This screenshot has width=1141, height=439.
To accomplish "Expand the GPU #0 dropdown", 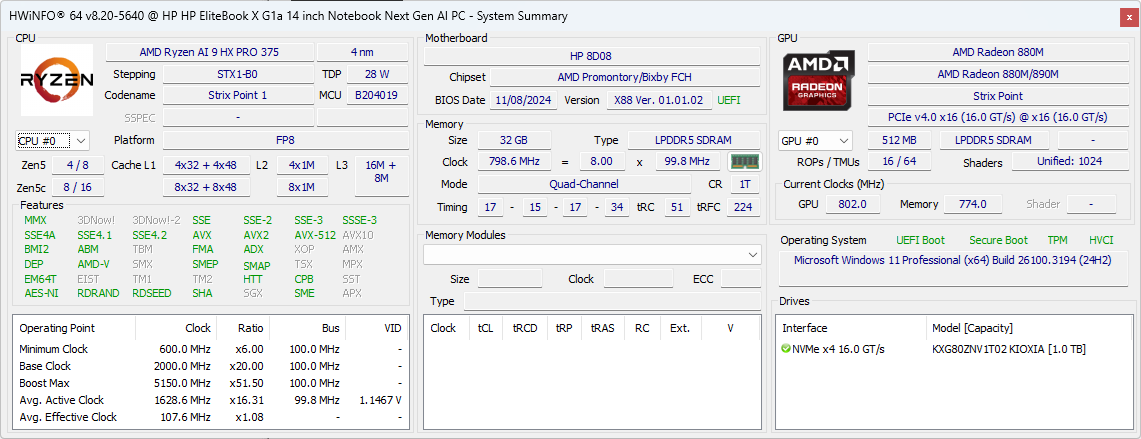I will point(815,141).
